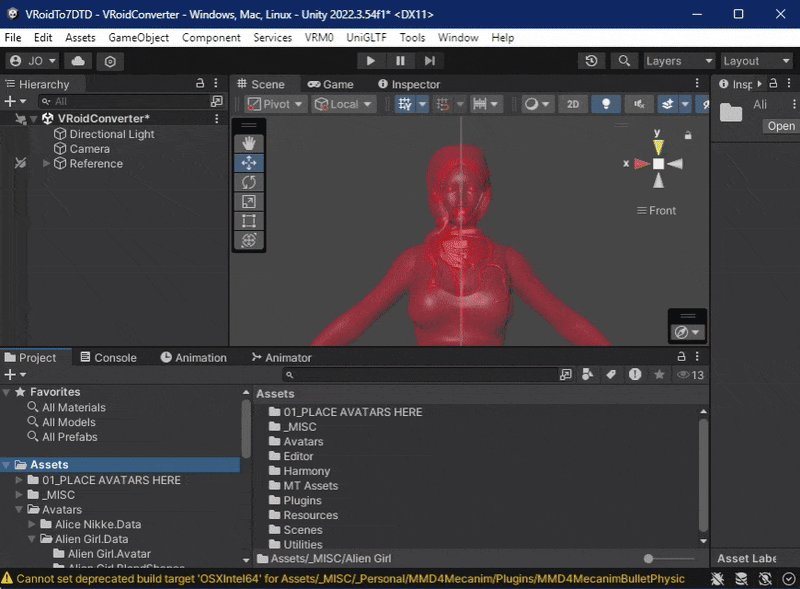Switch to the Animation tab
Image resolution: width=800 pixels, height=589 pixels.
coord(193,358)
